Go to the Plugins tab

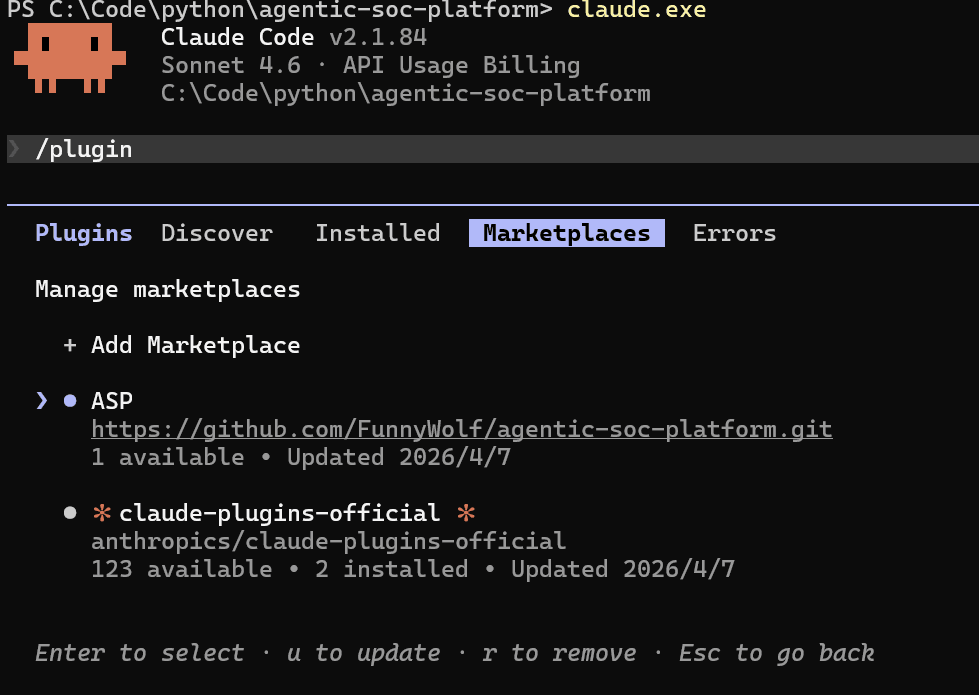pos(83,232)
